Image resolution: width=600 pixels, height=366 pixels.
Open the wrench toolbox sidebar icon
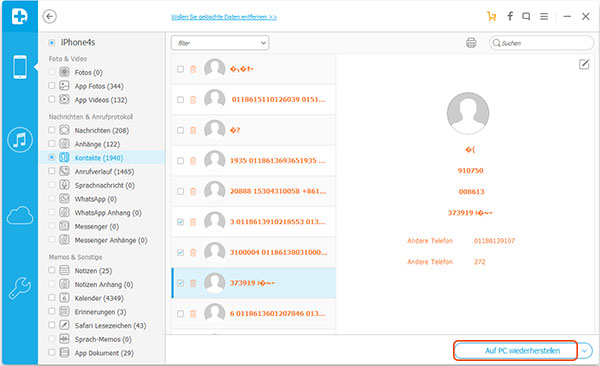(x=20, y=288)
